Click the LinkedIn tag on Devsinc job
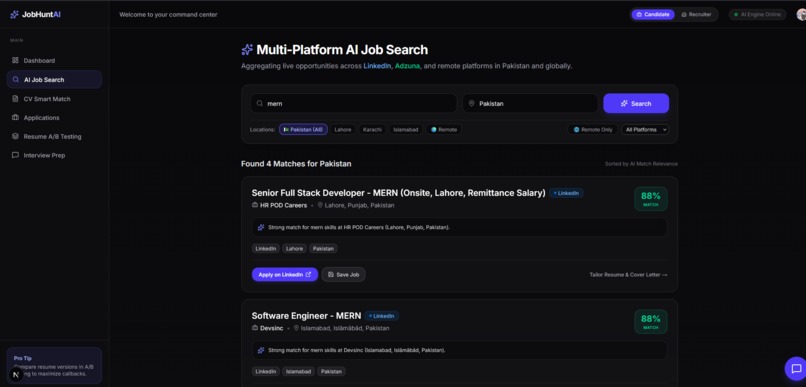The height and width of the screenshot is (387, 806). (x=266, y=371)
